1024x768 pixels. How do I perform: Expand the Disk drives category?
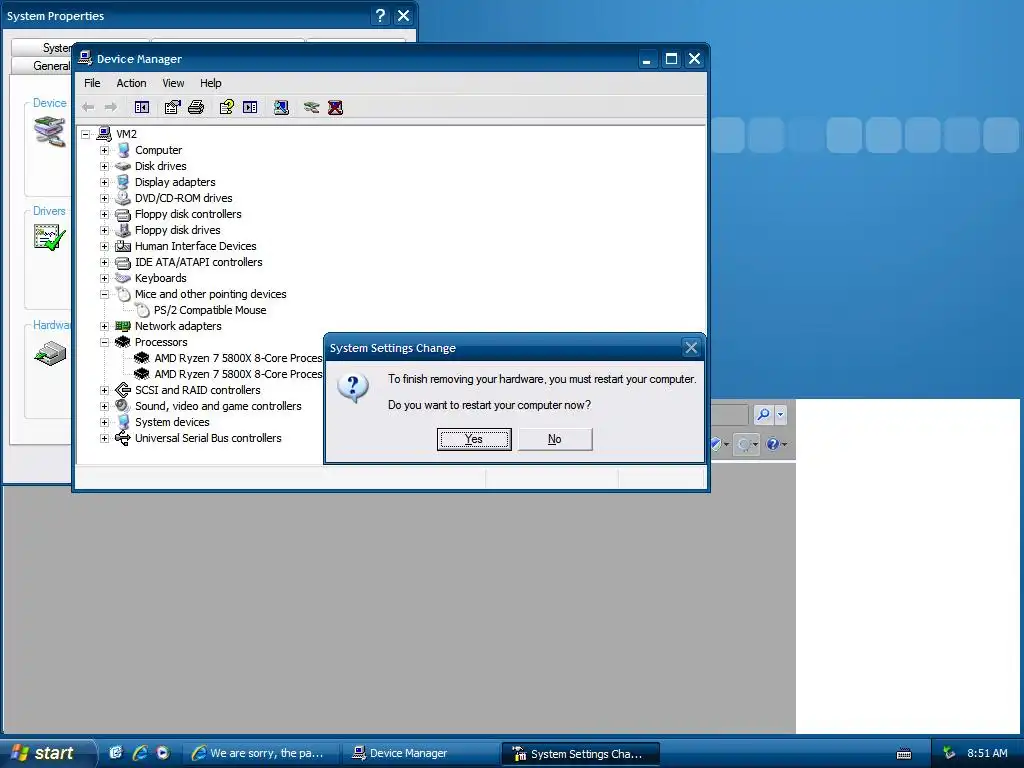point(104,167)
